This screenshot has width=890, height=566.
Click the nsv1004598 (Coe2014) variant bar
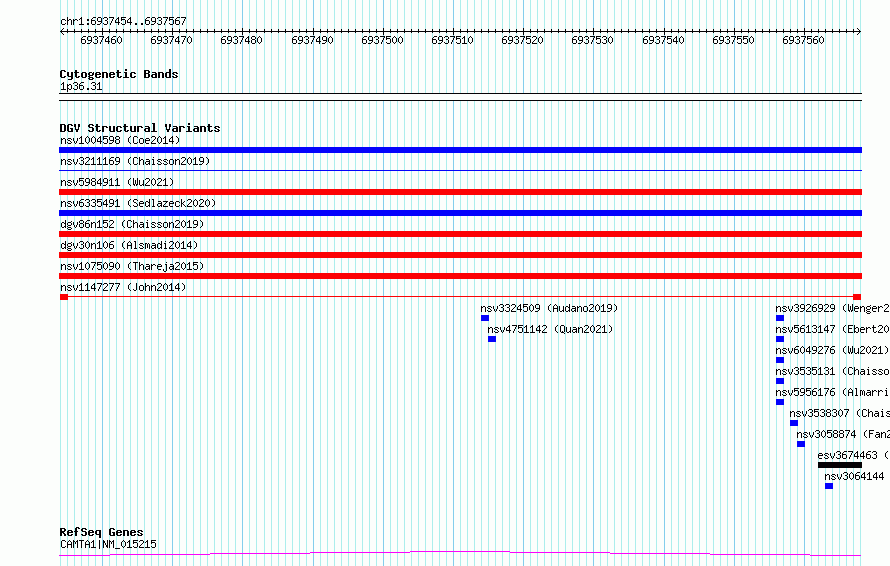460,150
